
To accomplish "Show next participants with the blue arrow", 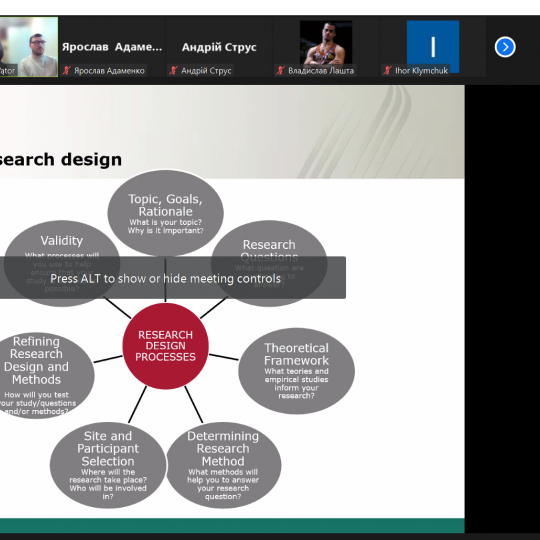I will point(505,47).
